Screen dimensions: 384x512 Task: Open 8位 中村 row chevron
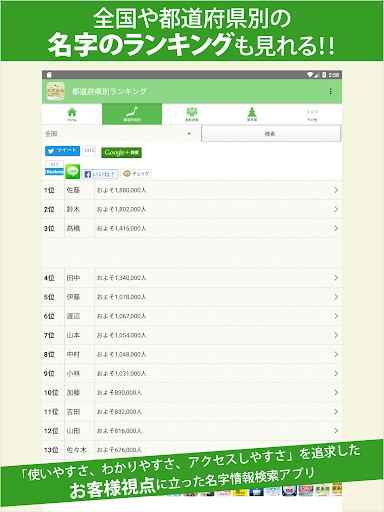[x=336, y=354]
